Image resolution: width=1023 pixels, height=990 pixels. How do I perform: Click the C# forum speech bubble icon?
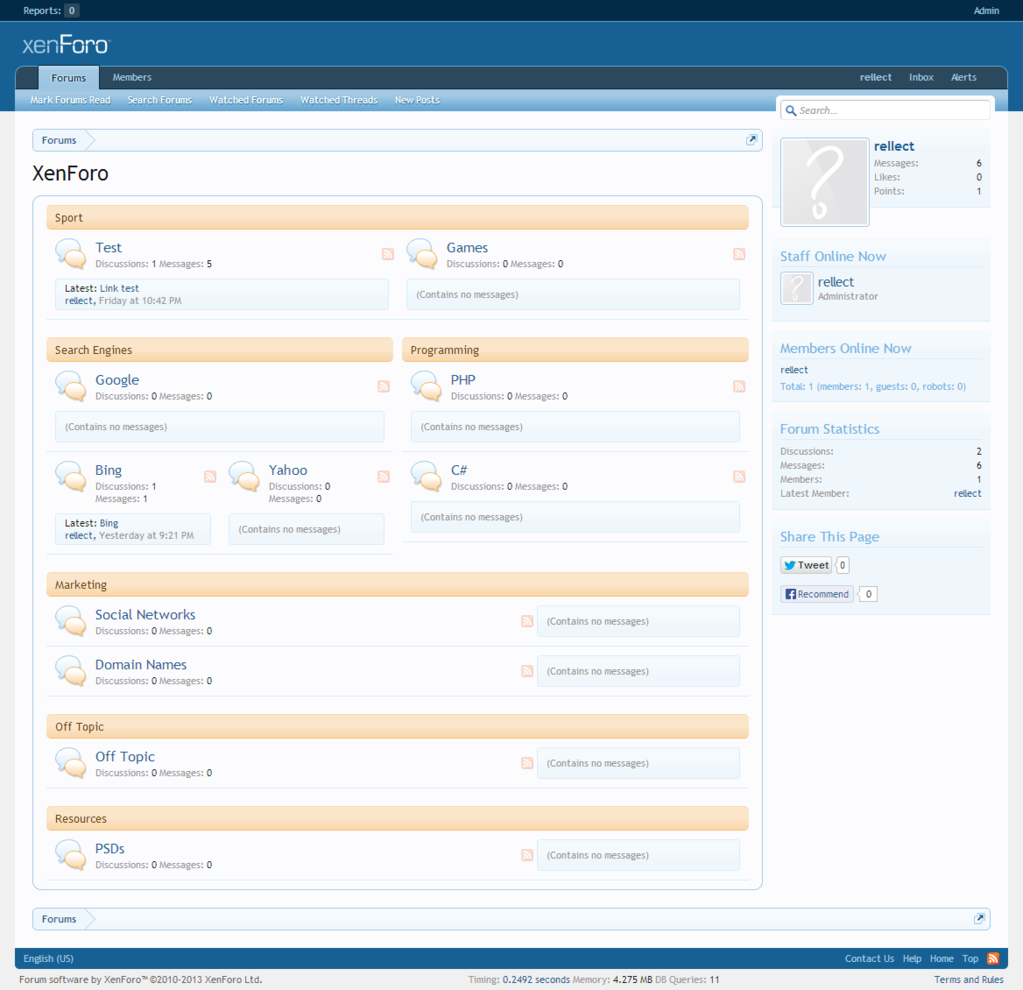(x=427, y=476)
